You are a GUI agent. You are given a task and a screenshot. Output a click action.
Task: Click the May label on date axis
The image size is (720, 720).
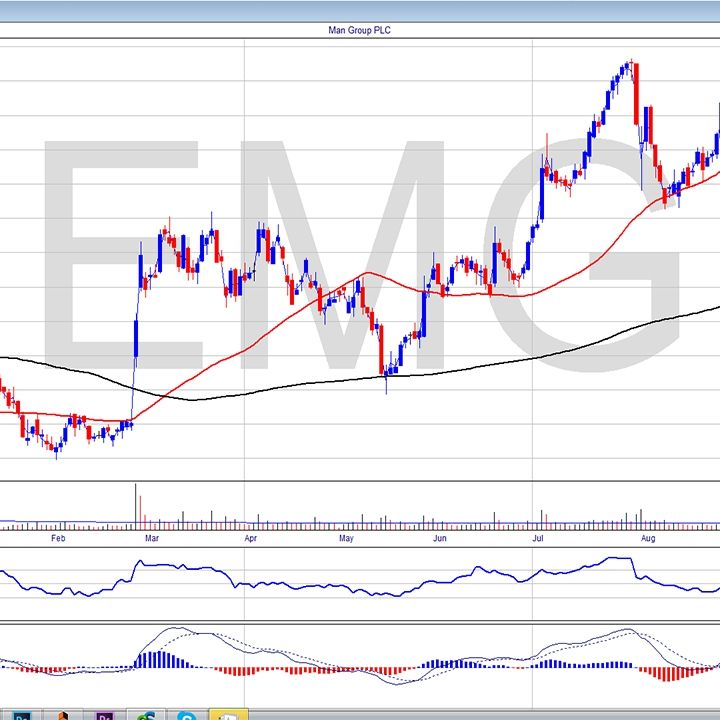click(346, 539)
